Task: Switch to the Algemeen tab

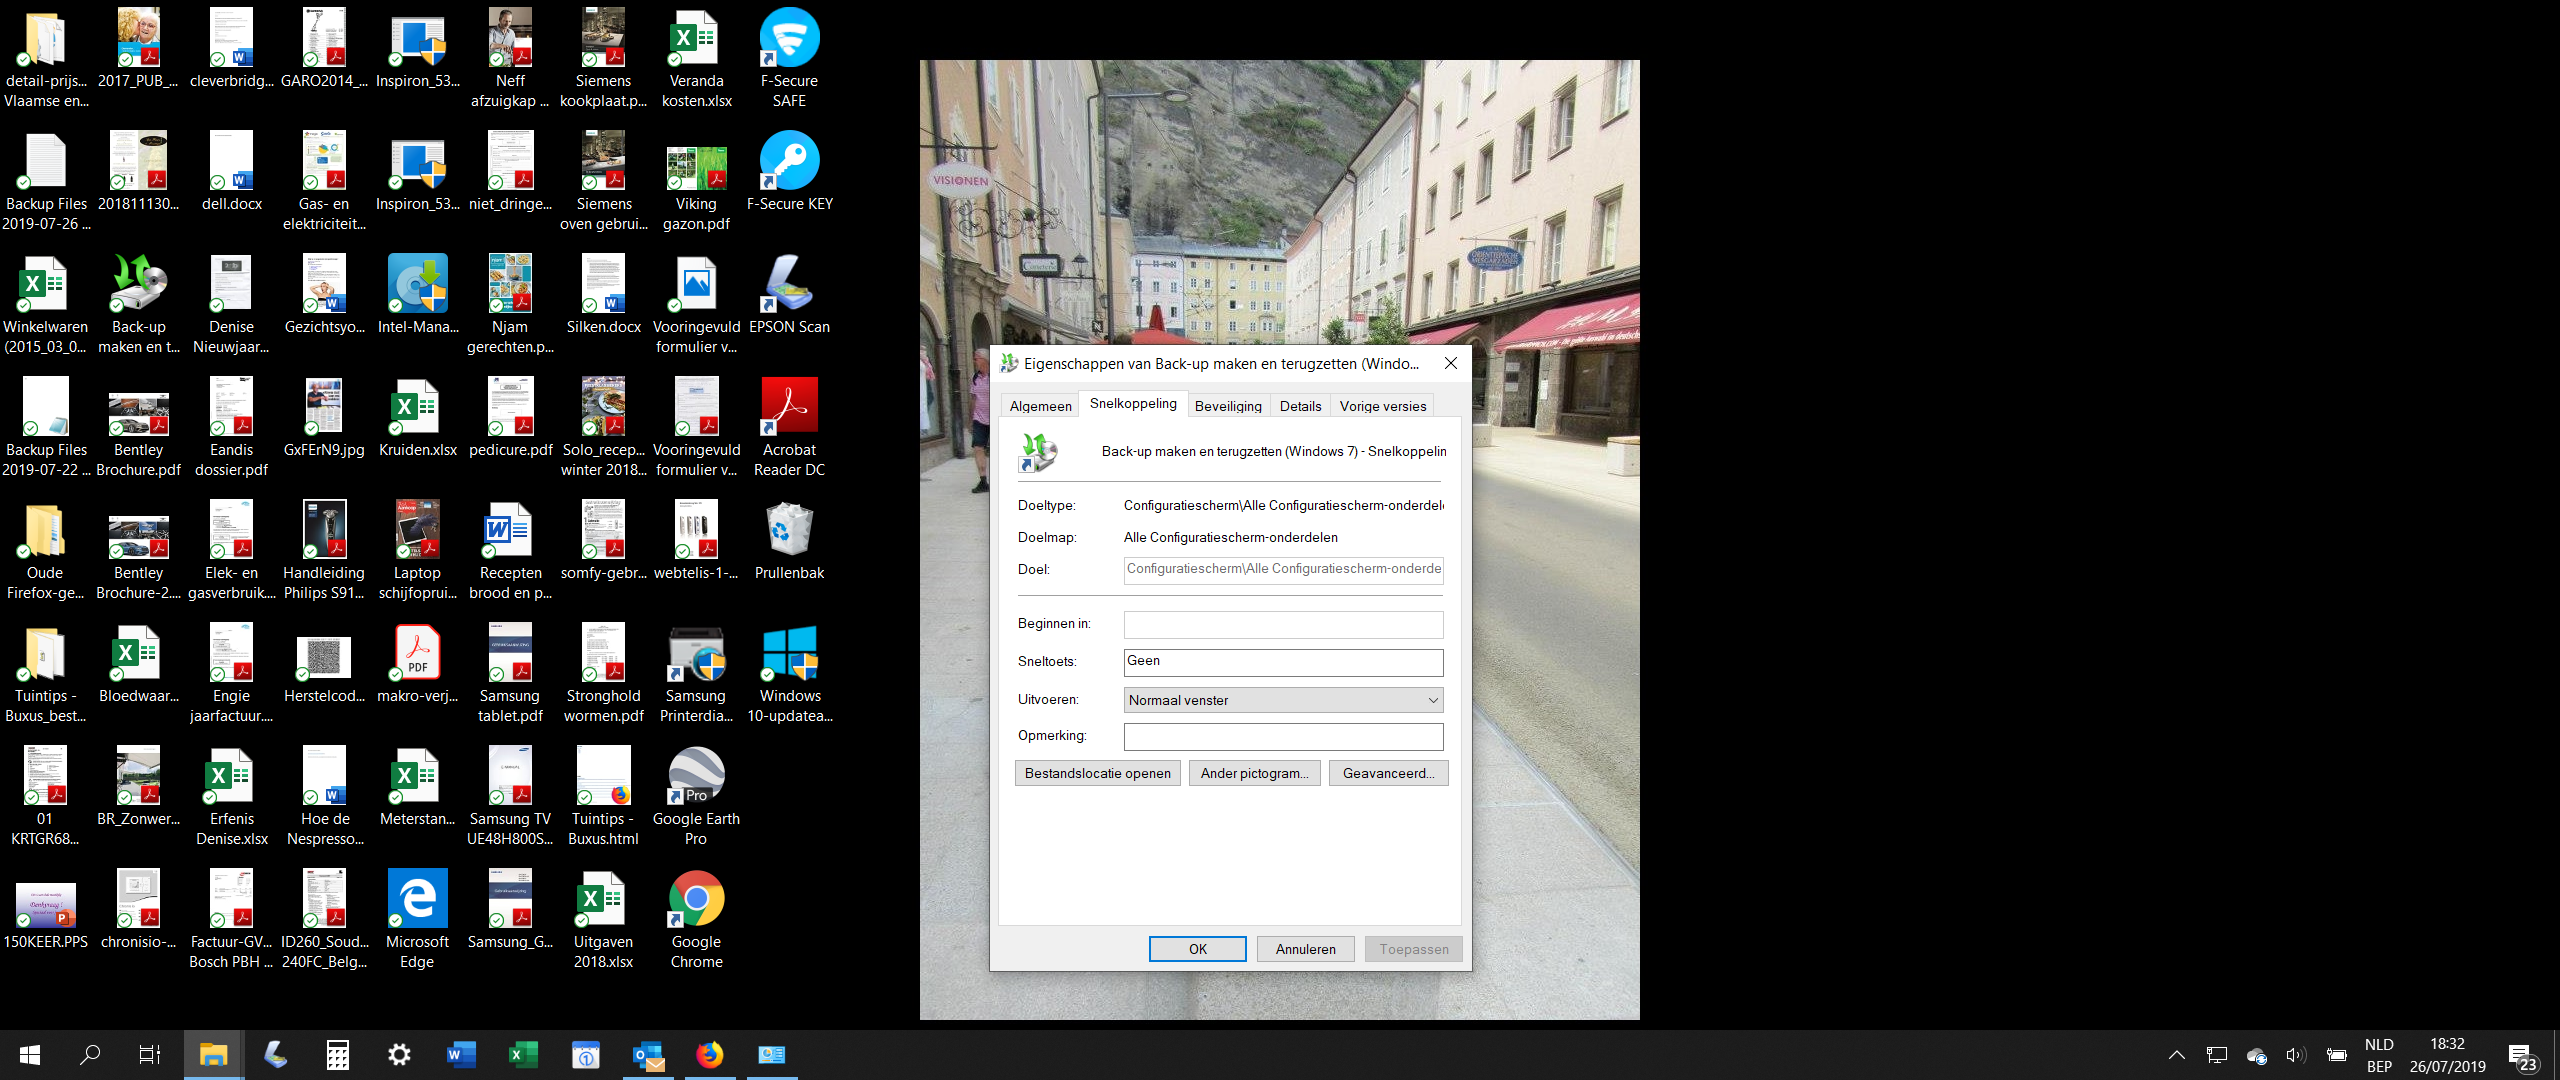Action: click(1040, 406)
